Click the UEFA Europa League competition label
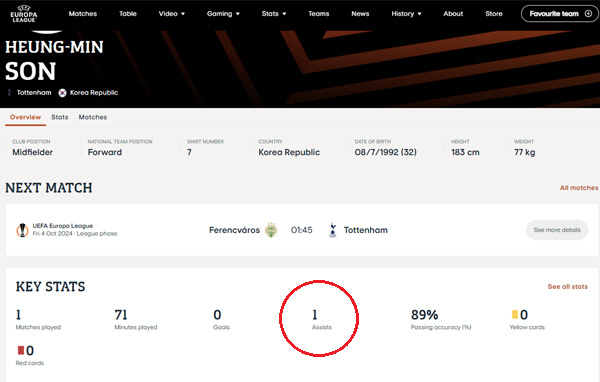The image size is (600, 382). (x=63, y=226)
